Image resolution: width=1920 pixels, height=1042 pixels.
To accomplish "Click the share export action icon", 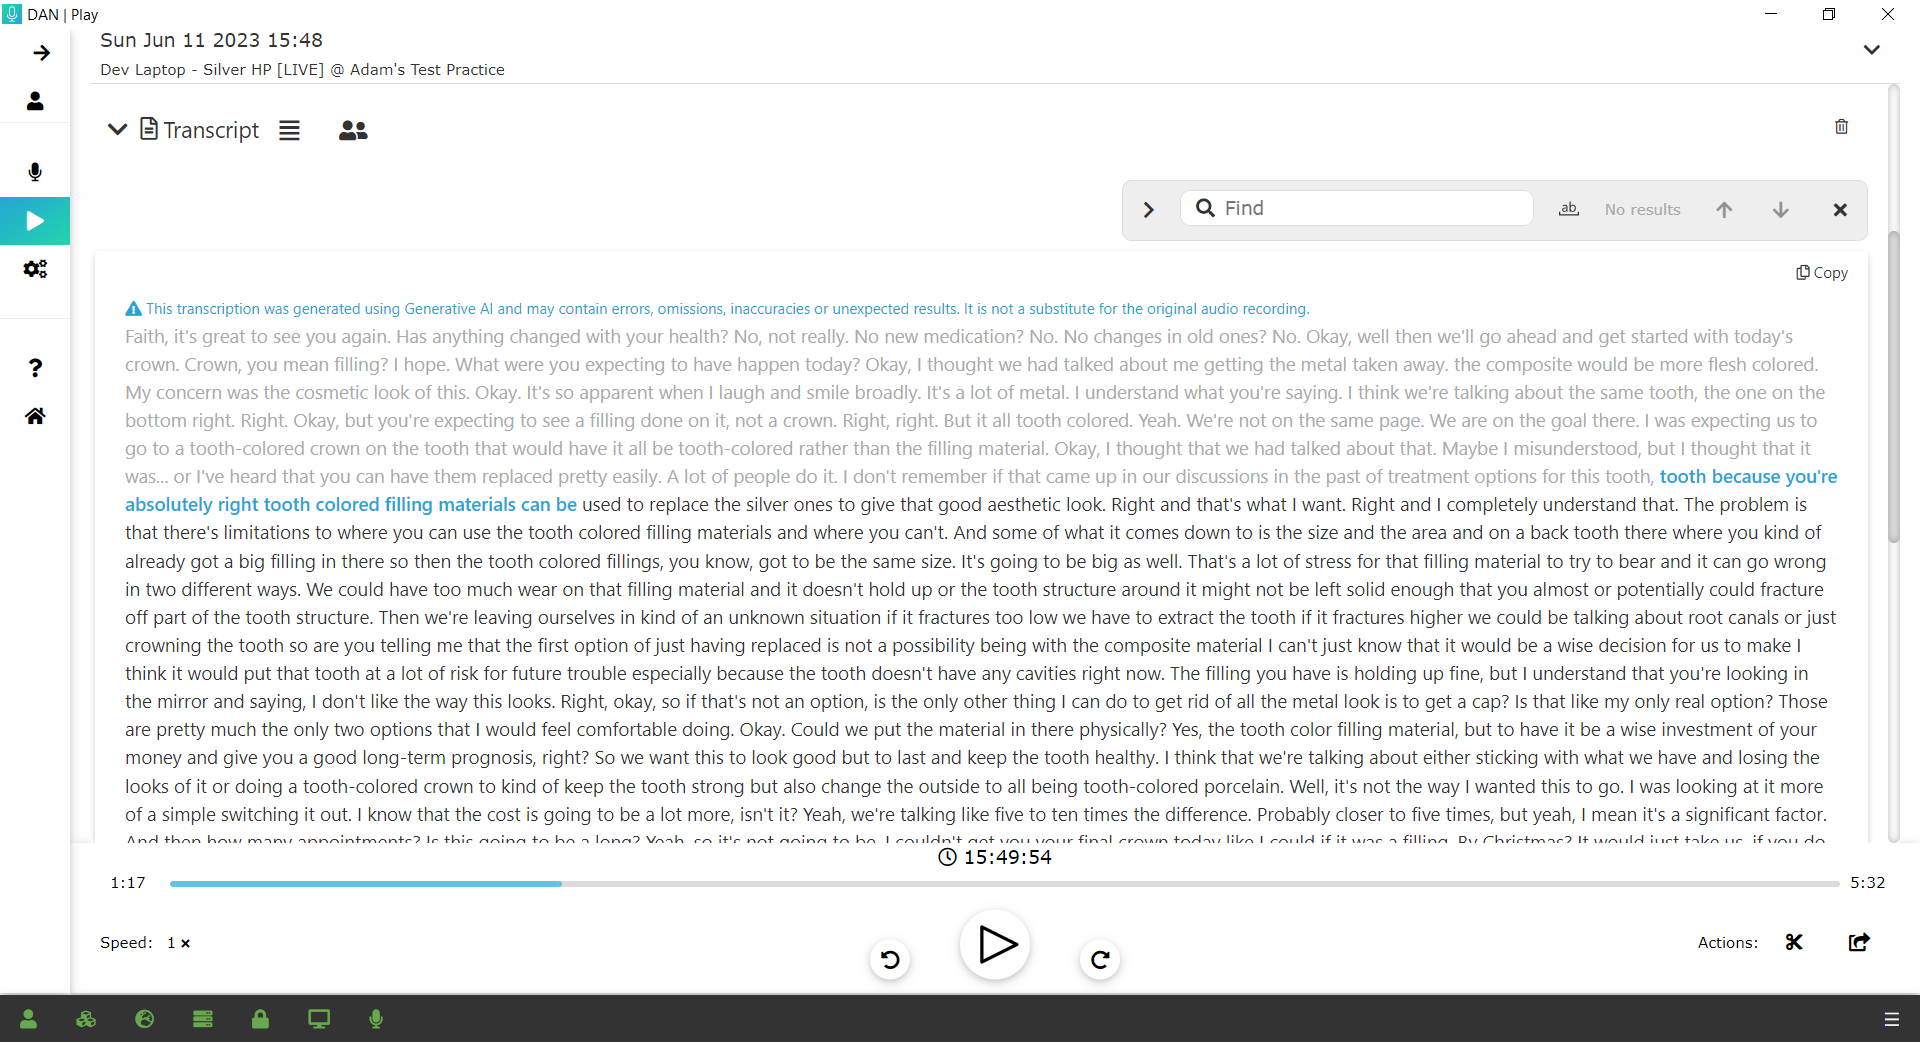I will [1859, 942].
